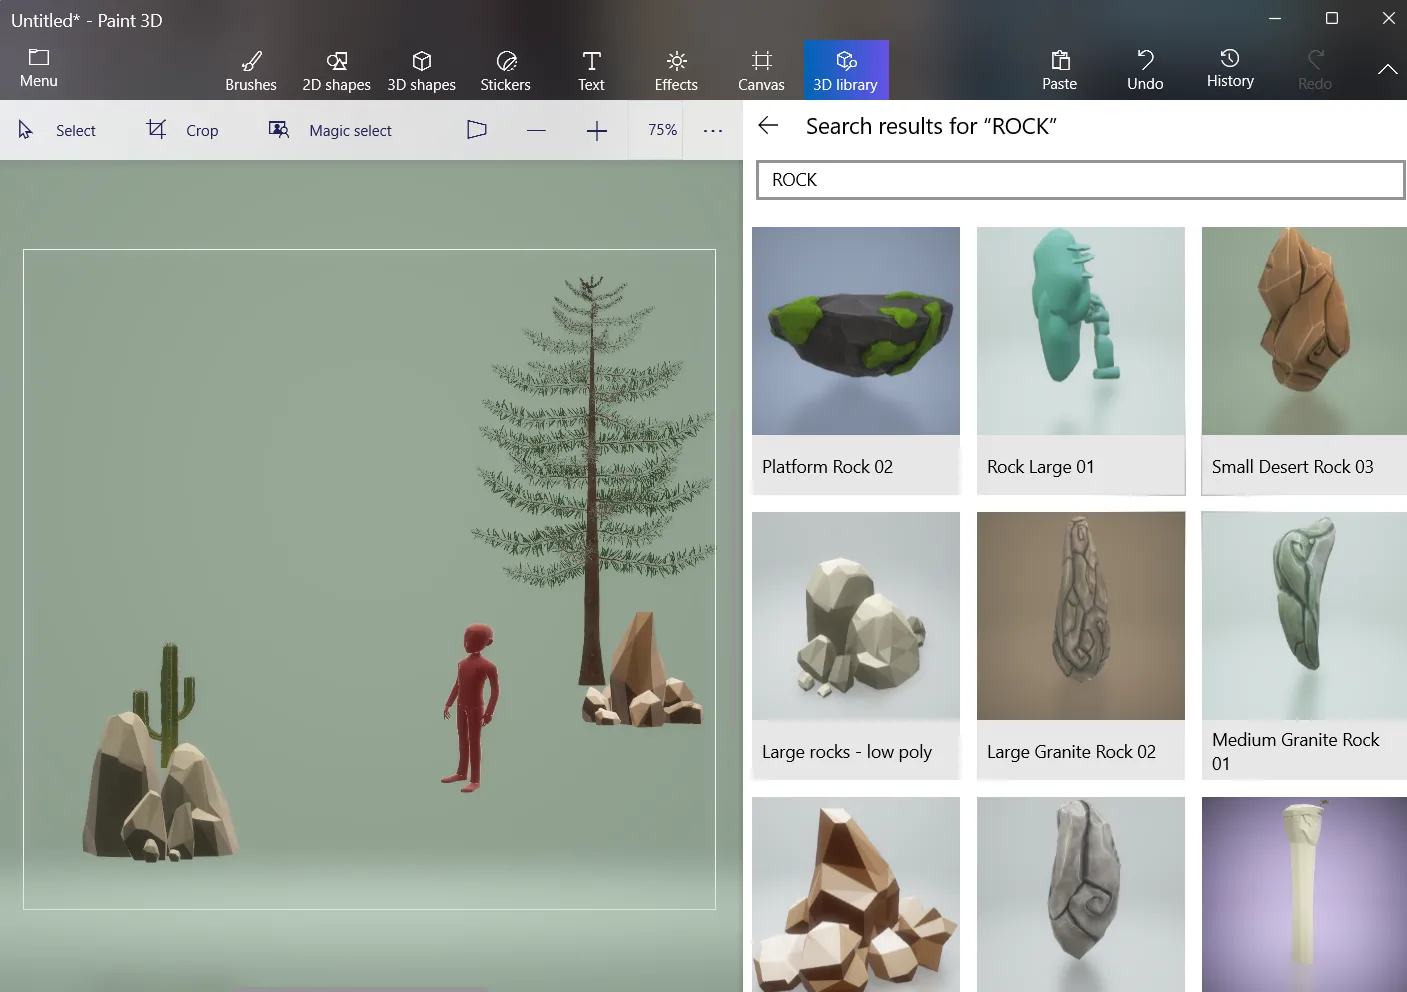Open the 2D shapes panel
The height and width of the screenshot is (992, 1407).
point(336,69)
